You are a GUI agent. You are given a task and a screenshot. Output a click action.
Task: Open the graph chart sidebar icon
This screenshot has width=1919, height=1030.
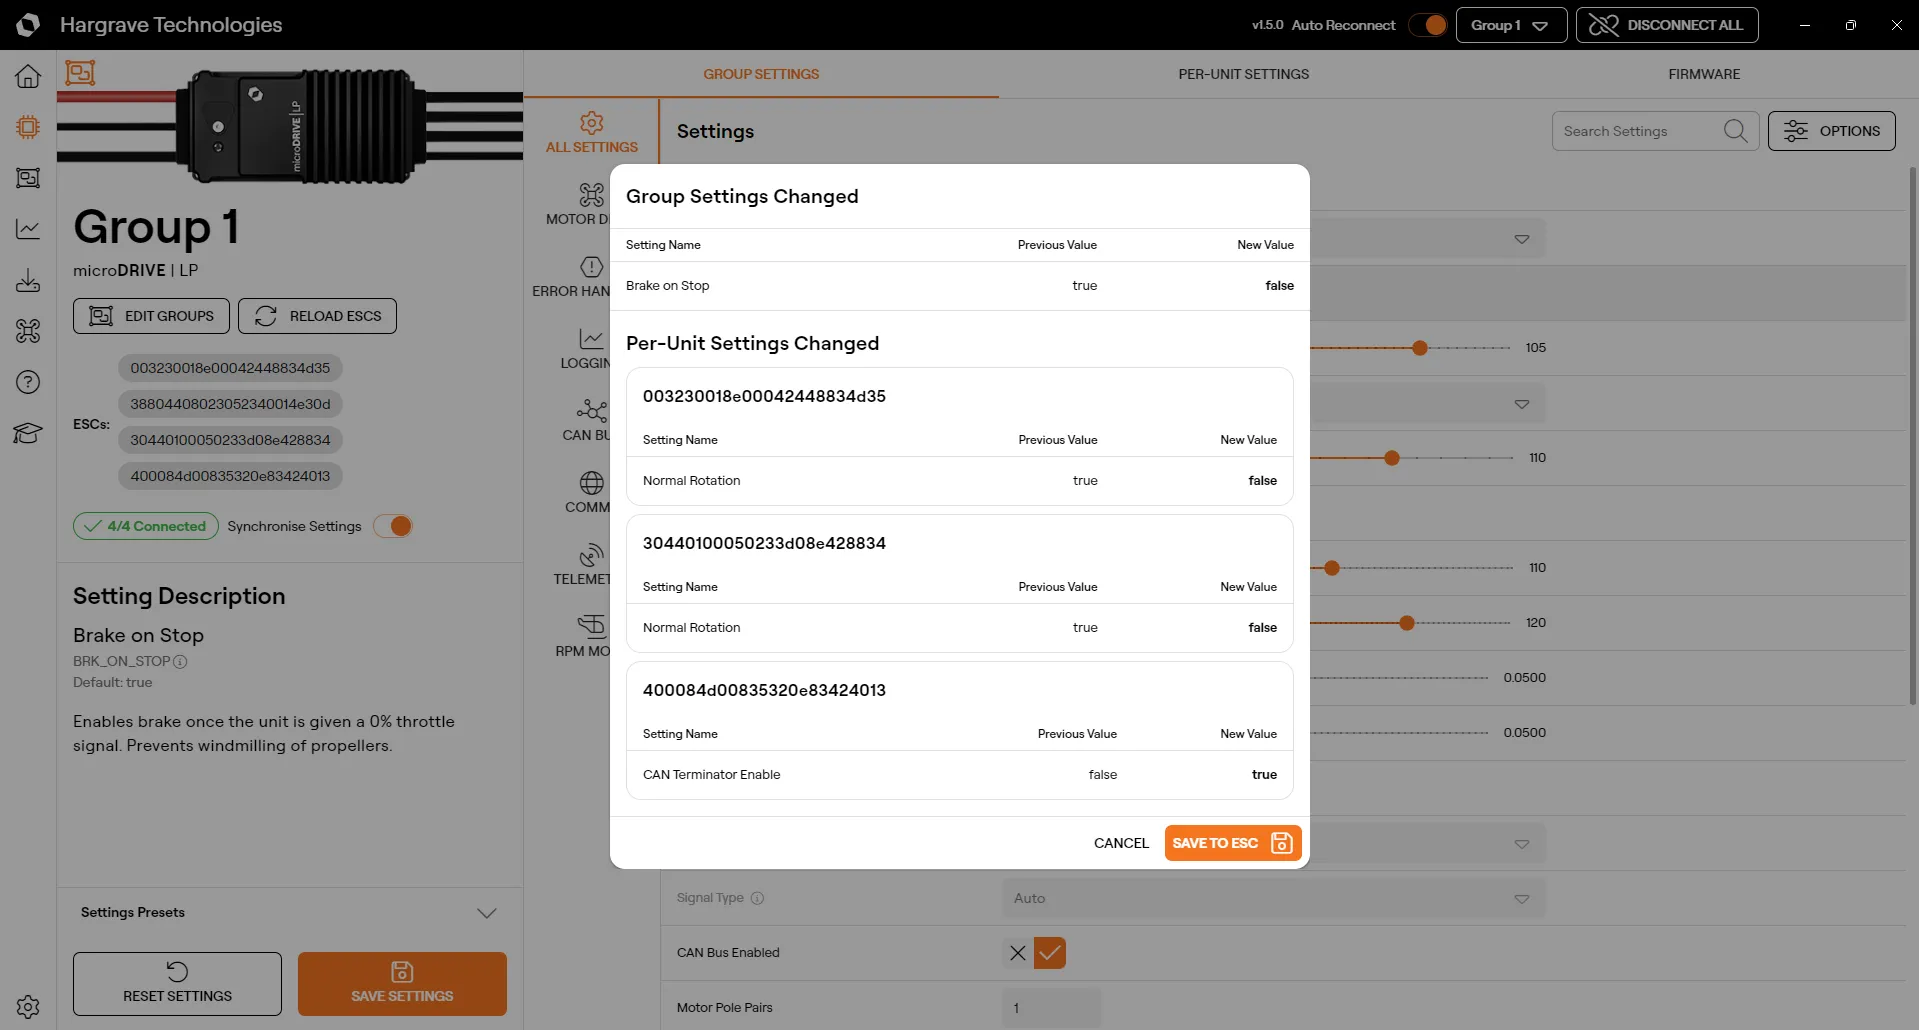coord(28,229)
